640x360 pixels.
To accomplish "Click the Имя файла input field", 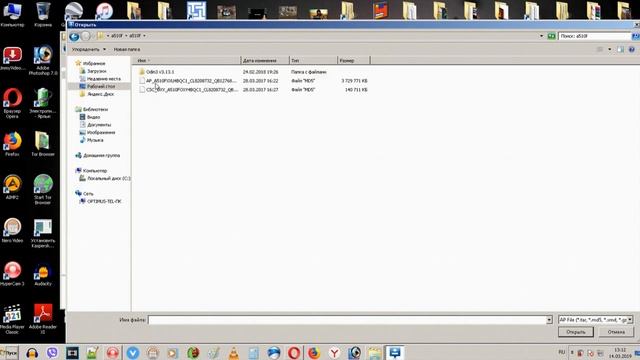I will pos(347,320).
